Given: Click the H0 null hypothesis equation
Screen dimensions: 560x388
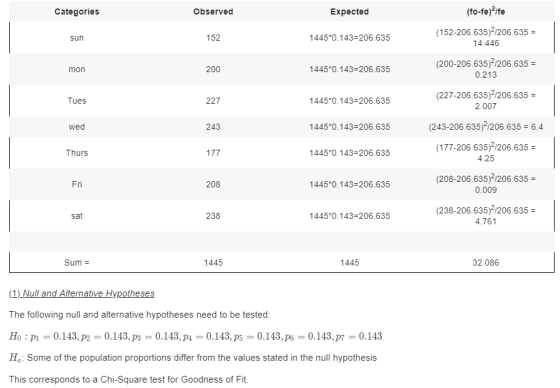Looking at the screenshot, I should point(196,337).
